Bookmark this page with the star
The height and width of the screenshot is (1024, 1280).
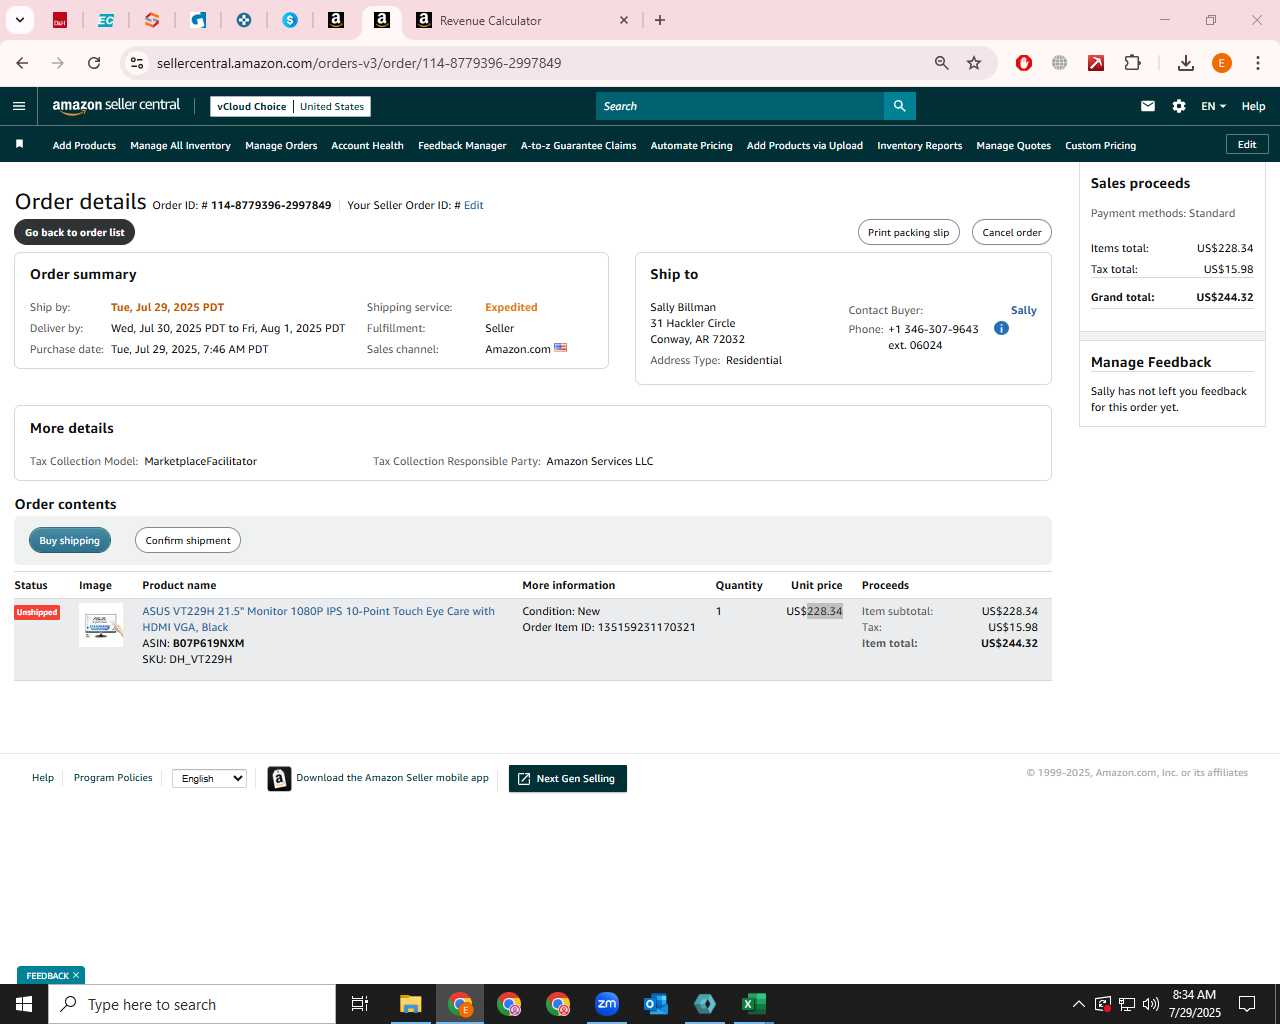pyautogui.click(x=974, y=63)
